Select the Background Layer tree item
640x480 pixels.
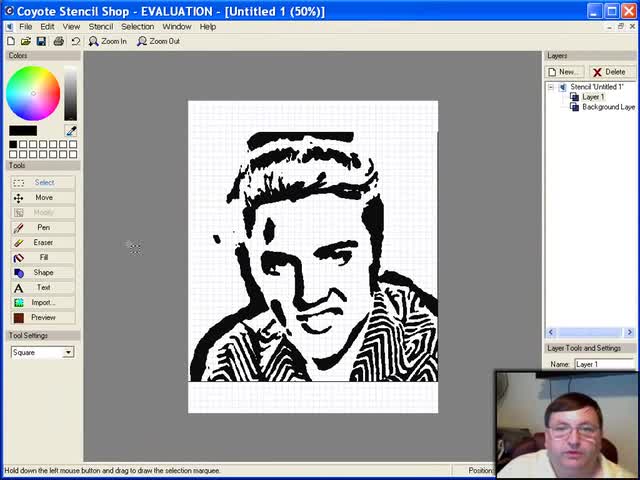click(608, 107)
